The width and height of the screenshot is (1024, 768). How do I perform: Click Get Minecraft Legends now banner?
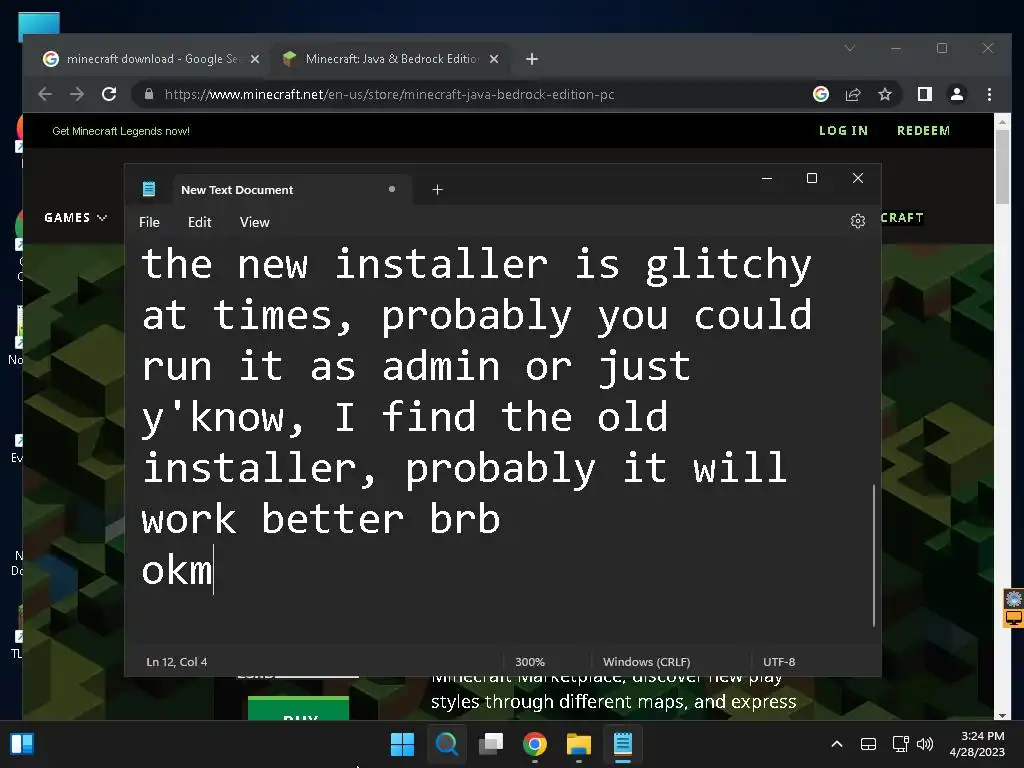121,131
